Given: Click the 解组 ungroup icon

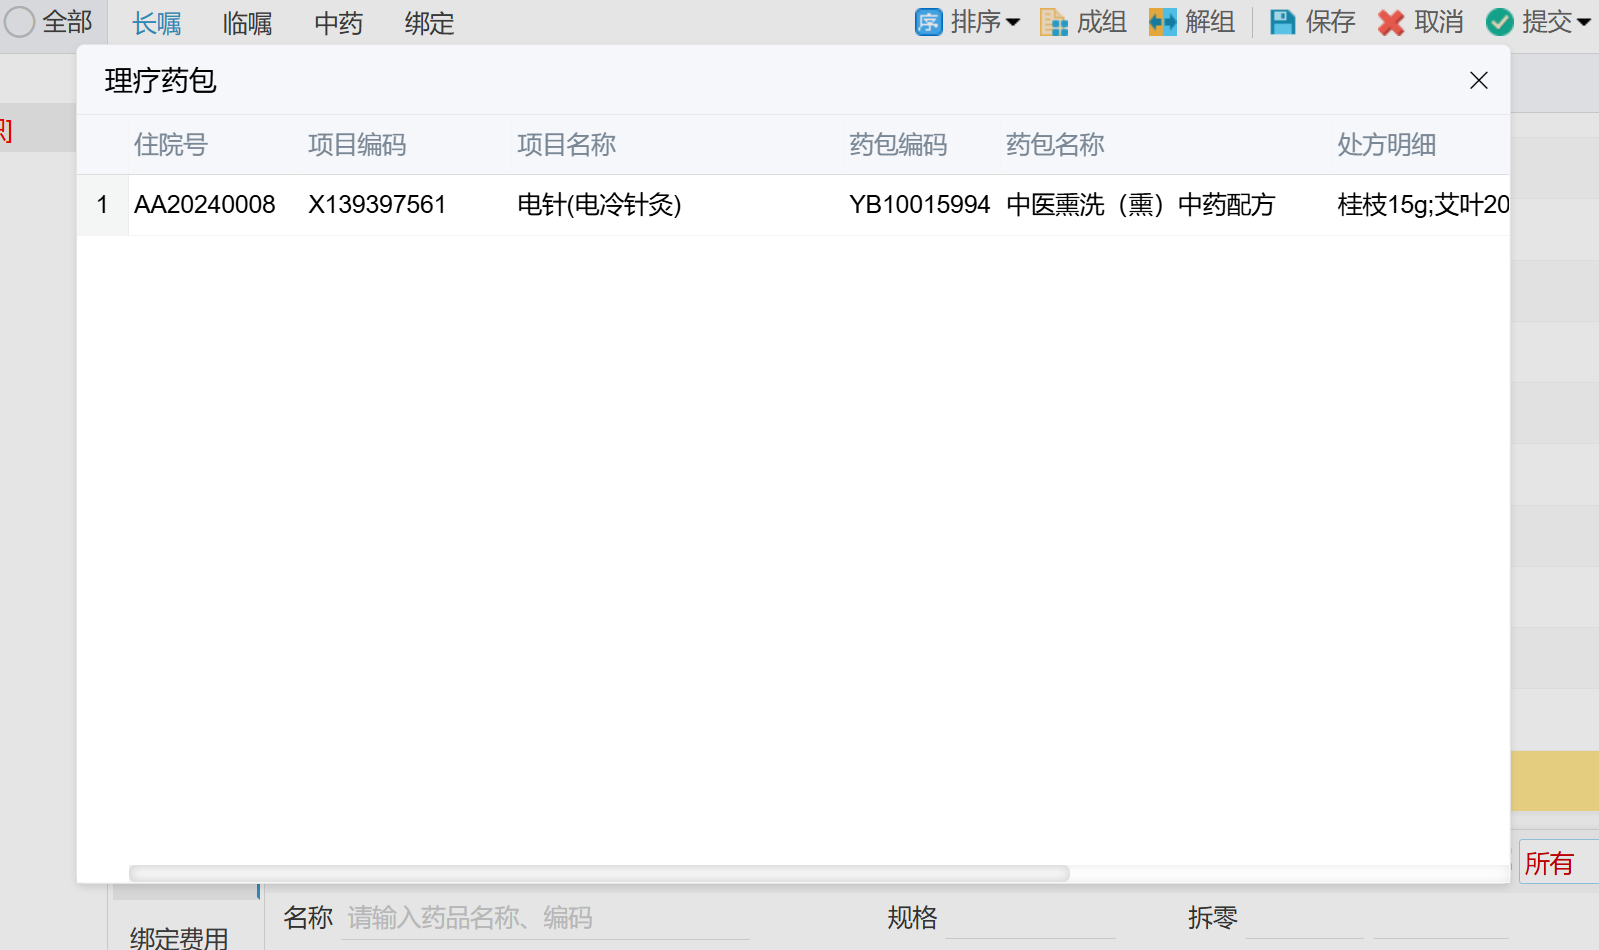Looking at the screenshot, I should pyautogui.click(x=1162, y=22).
